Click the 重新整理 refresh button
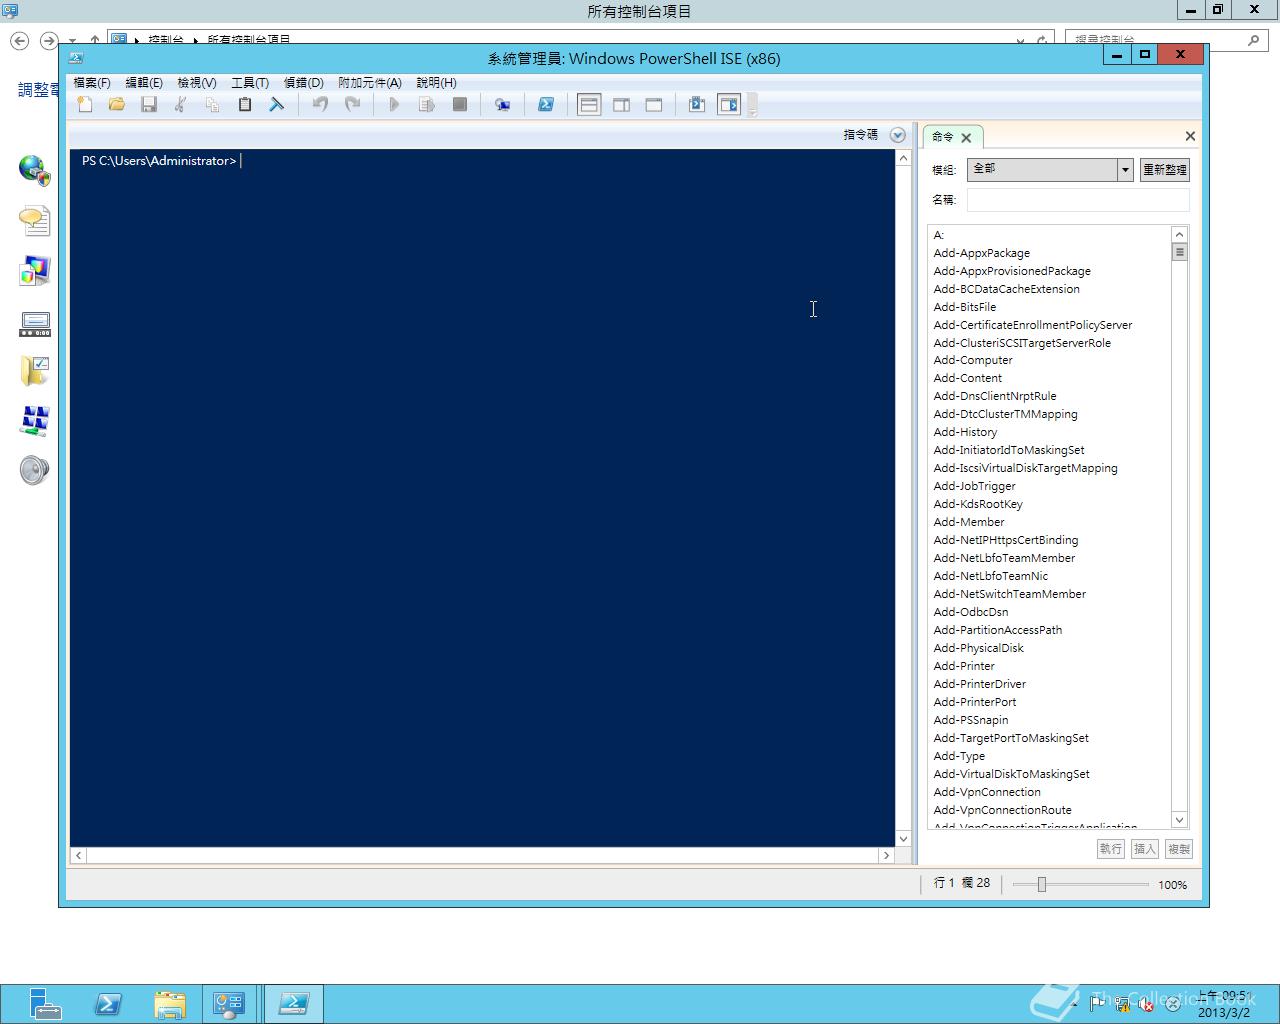This screenshot has width=1280, height=1024. tap(1164, 170)
